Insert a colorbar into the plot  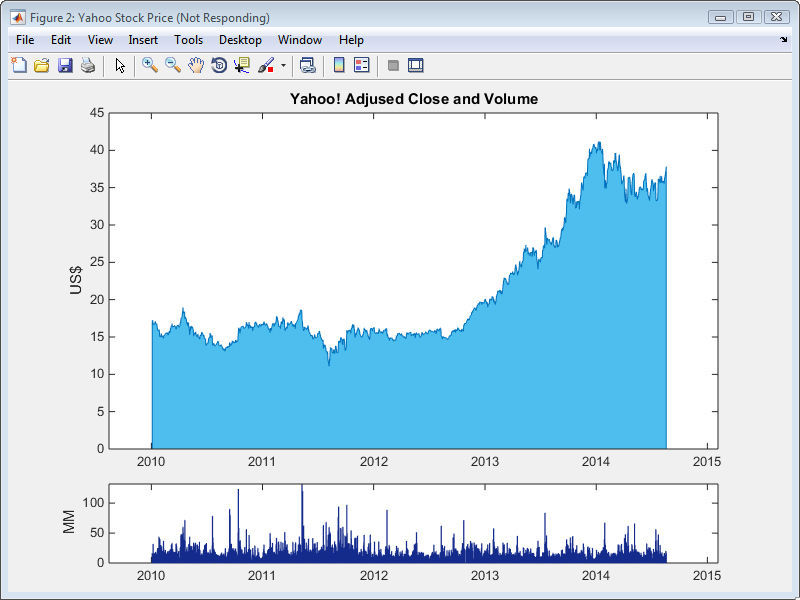pyautogui.click(x=340, y=65)
